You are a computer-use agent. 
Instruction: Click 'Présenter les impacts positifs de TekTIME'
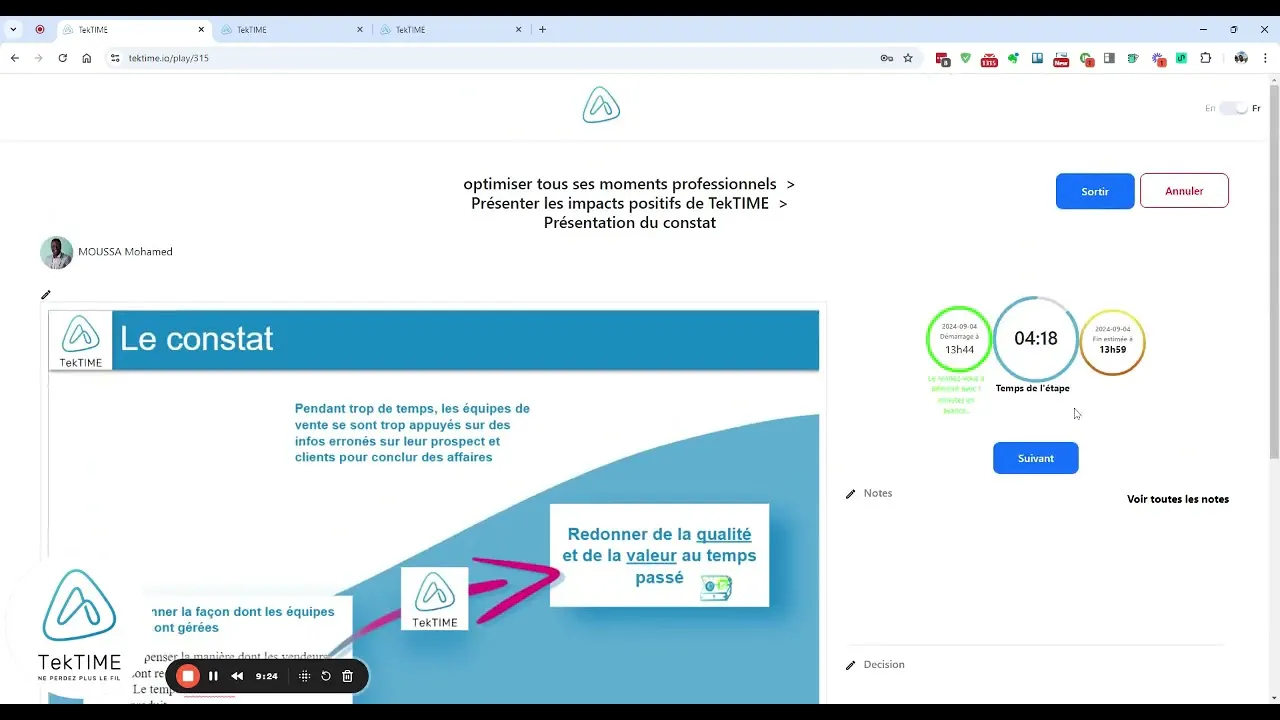coord(620,203)
